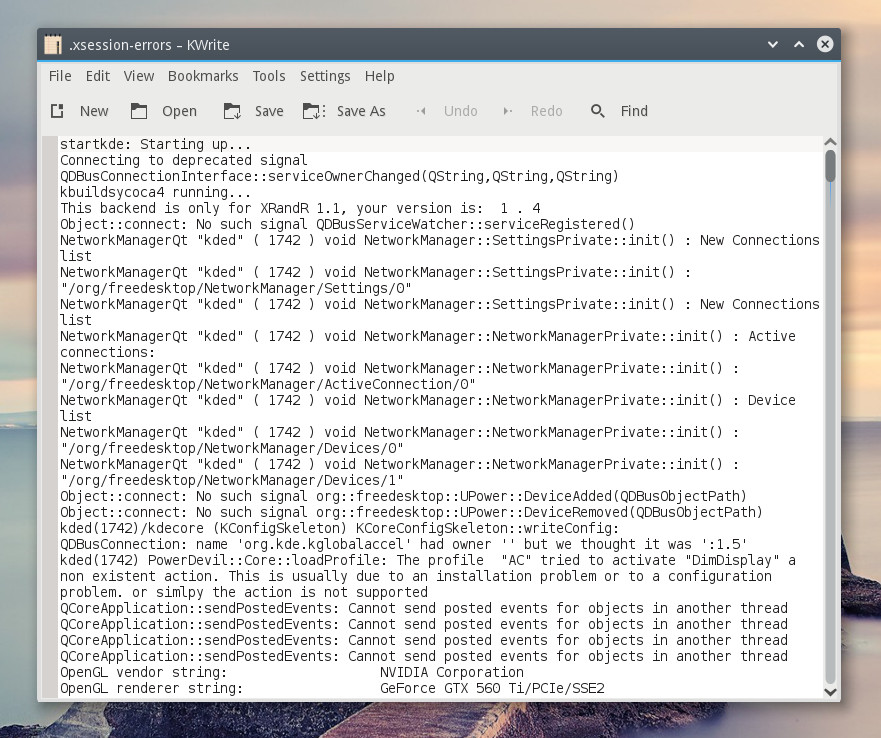
Task: Click the "PowerDevil::Core::loadProfile" line
Action: [x=428, y=560]
